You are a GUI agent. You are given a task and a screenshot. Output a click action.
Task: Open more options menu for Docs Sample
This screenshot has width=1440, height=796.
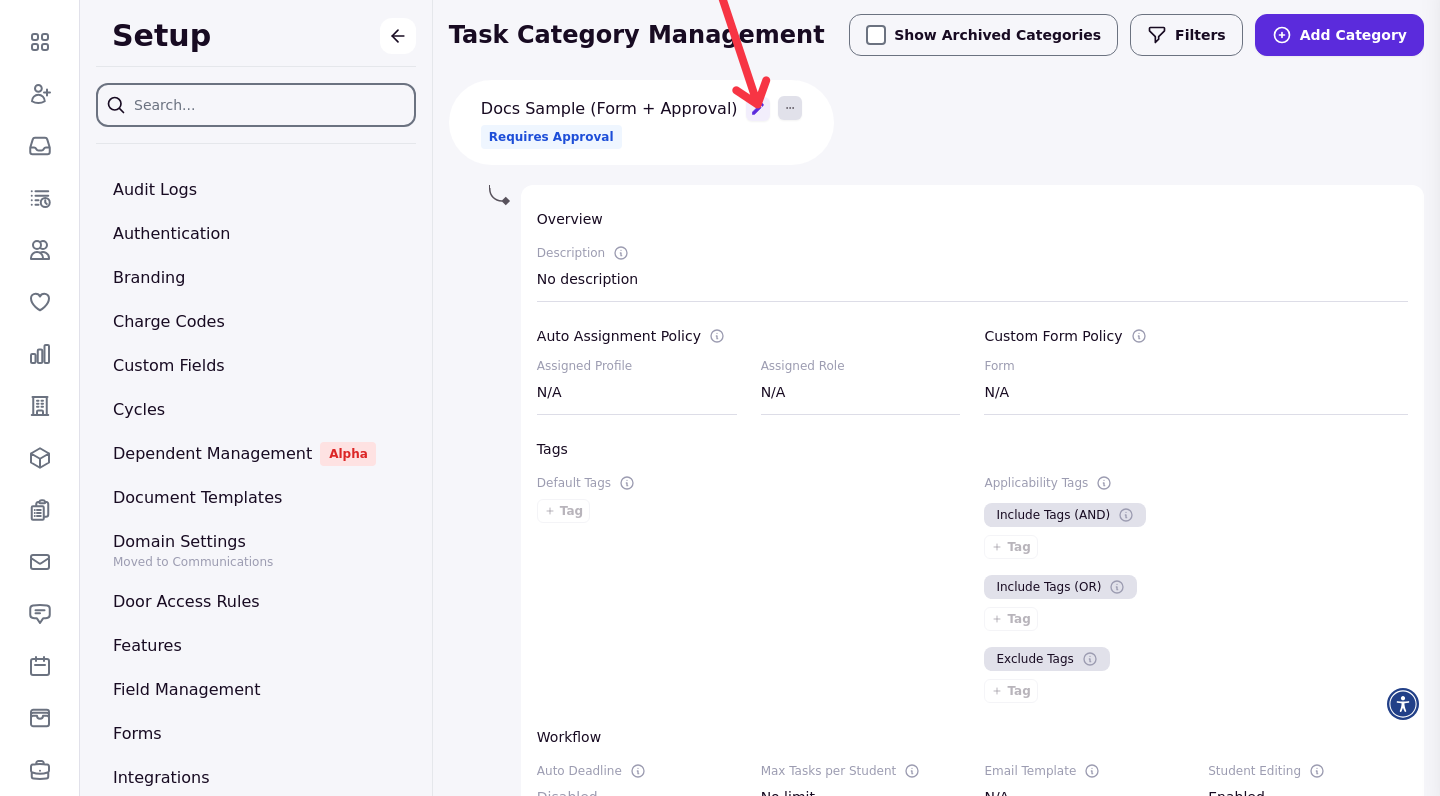(790, 108)
